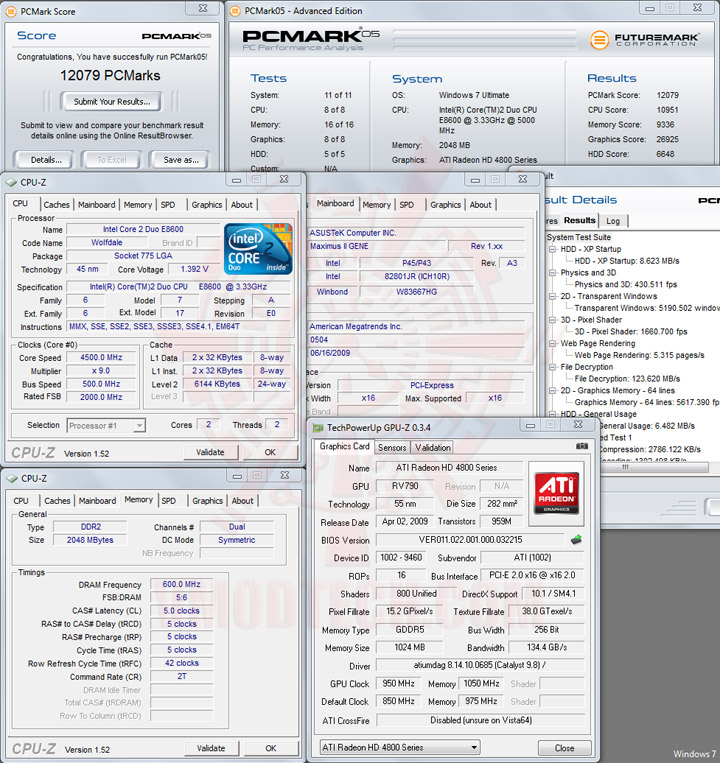The height and width of the screenshot is (763, 720).
Task: Click the Futuremark Corporation logo
Action: [x=645, y=39]
